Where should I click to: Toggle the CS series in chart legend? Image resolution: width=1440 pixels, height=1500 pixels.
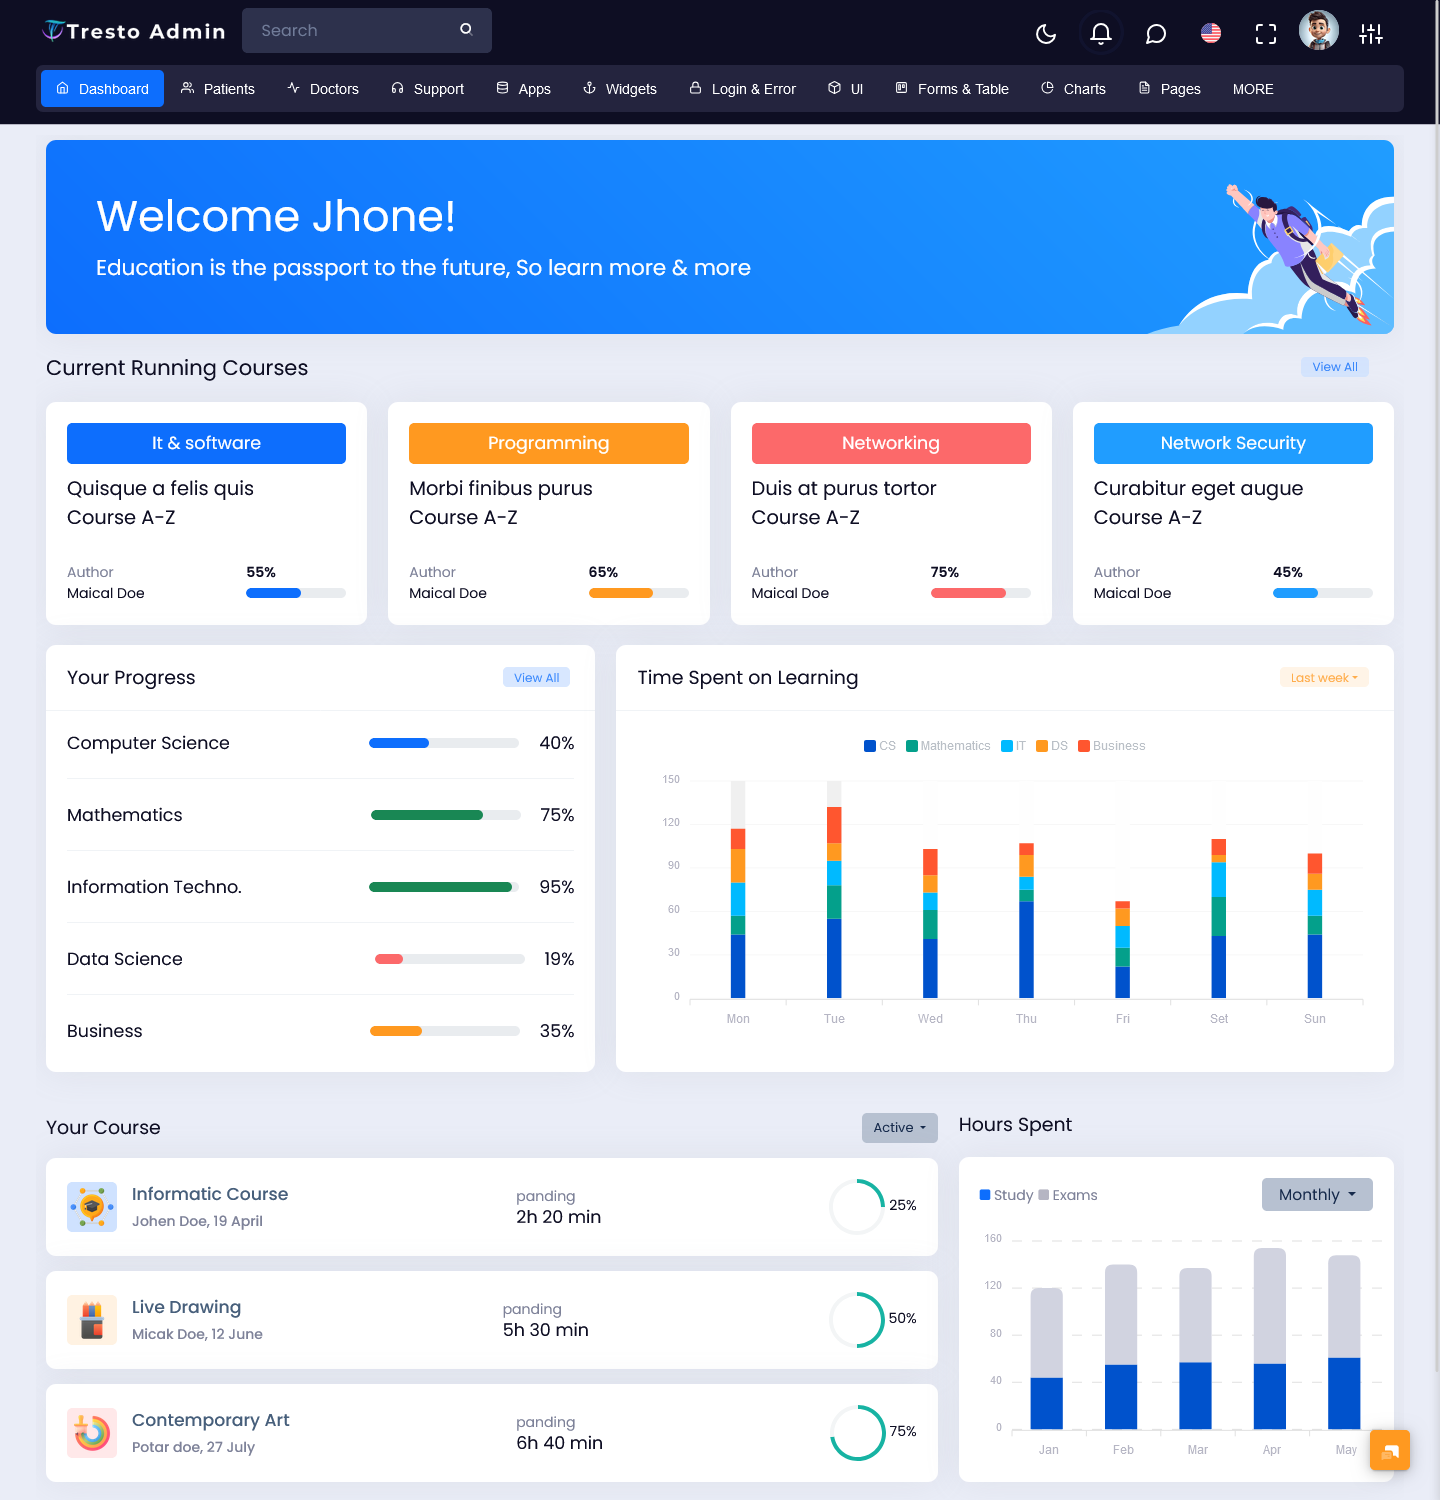point(880,746)
